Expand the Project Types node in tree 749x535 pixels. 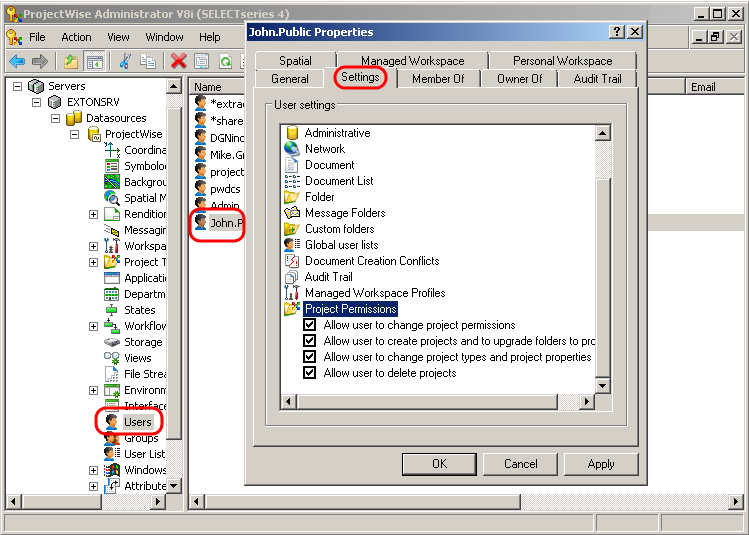point(94,262)
